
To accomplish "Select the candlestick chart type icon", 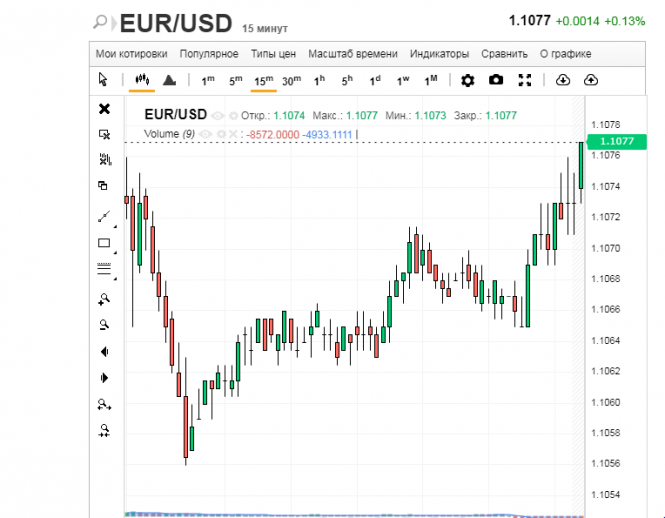I will [x=140, y=80].
